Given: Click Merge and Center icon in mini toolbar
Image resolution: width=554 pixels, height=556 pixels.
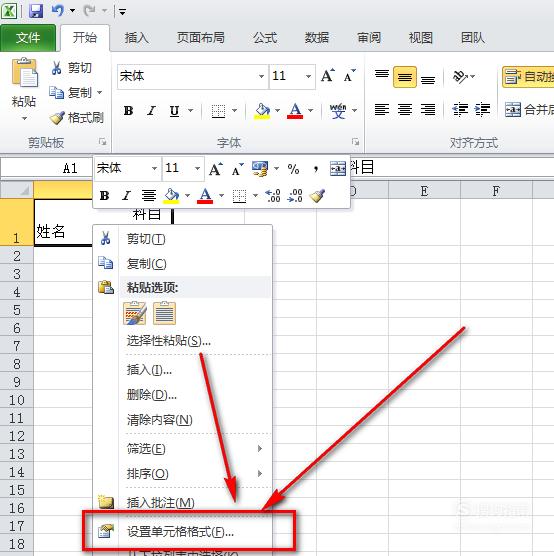Looking at the screenshot, I should pyautogui.click(x=338, y=169).
